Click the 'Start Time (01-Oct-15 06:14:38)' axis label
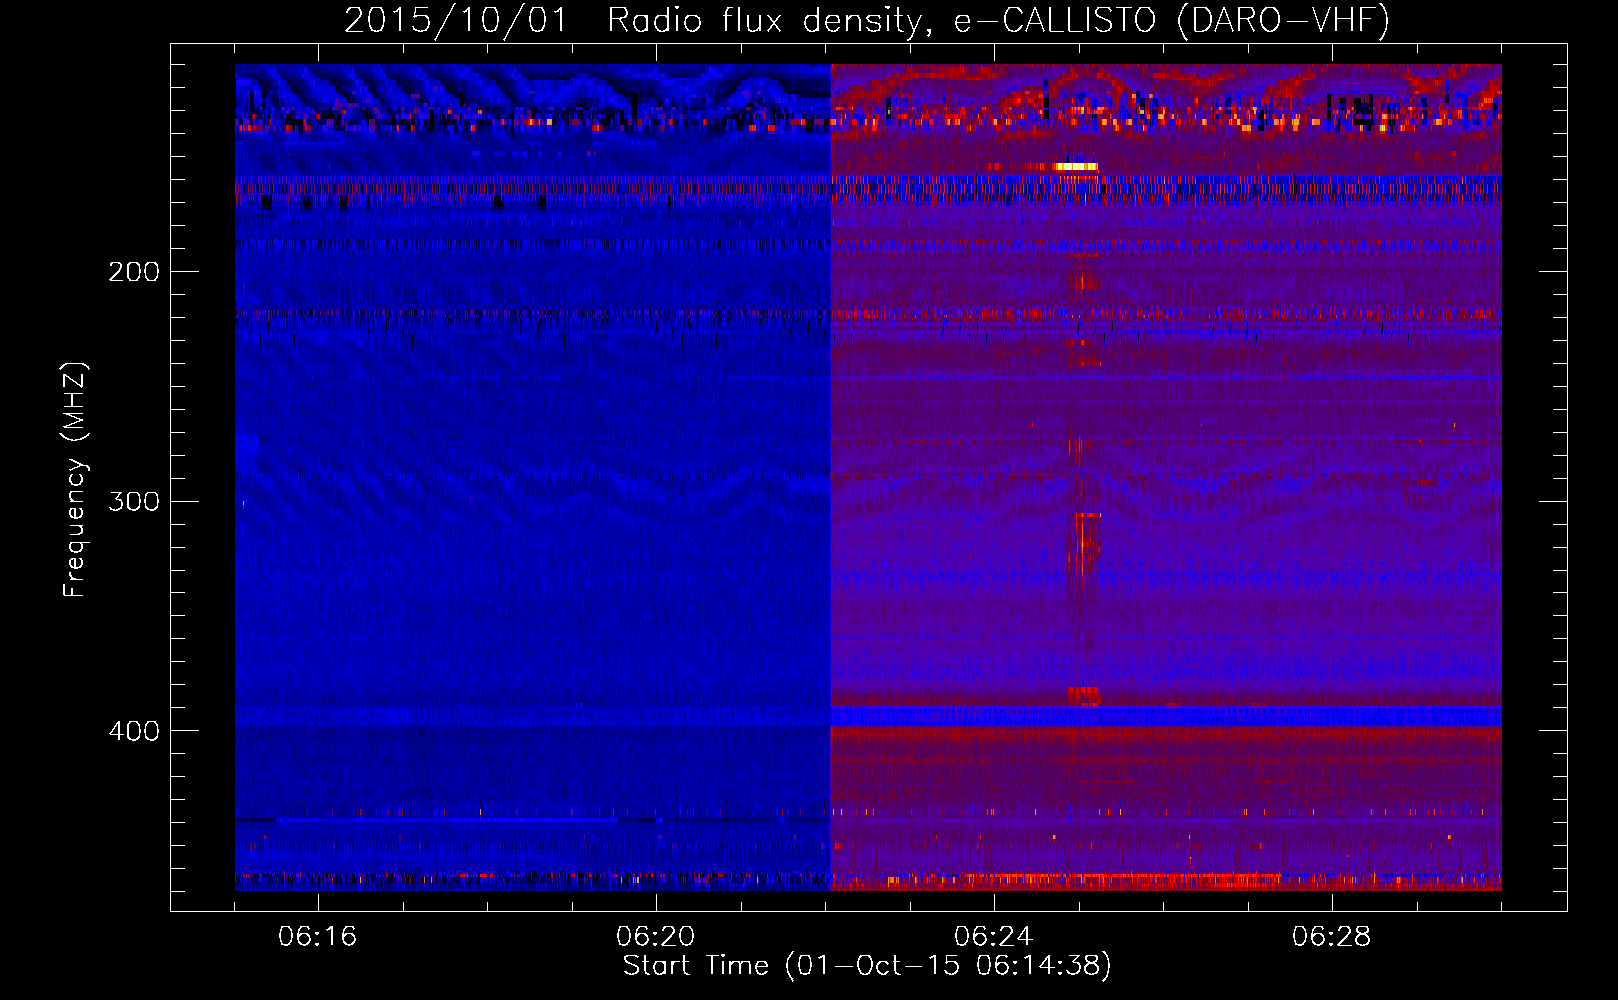The image size is (1618, 1000). (x=867, y=965)
